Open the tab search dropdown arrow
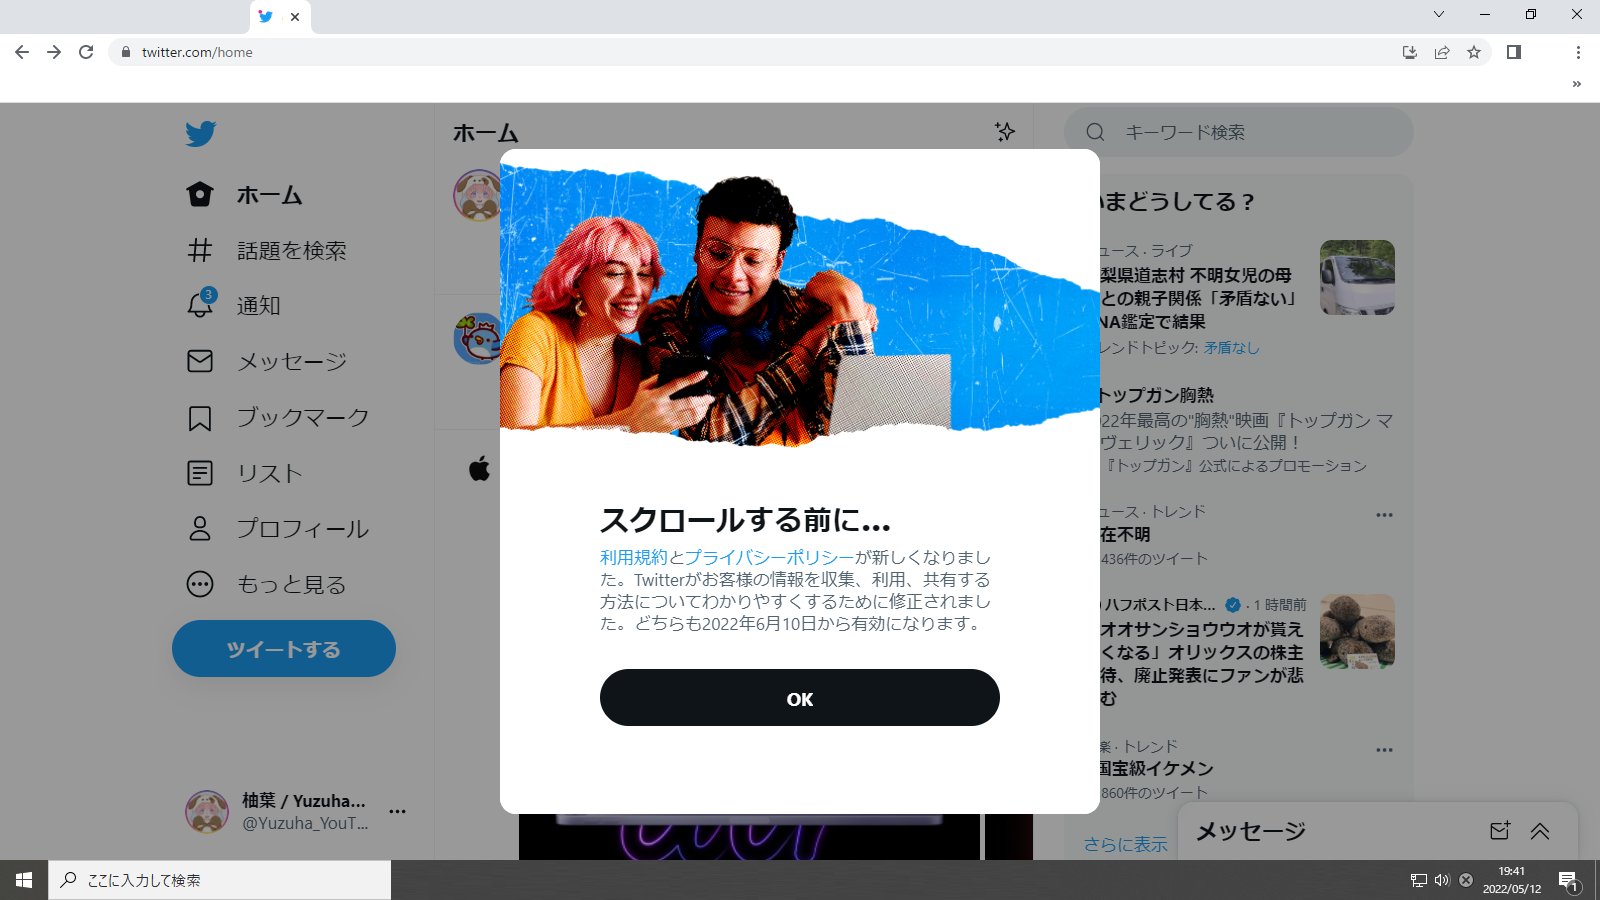The width and height of the screenshot is (1600, 900). point(1439,14)
